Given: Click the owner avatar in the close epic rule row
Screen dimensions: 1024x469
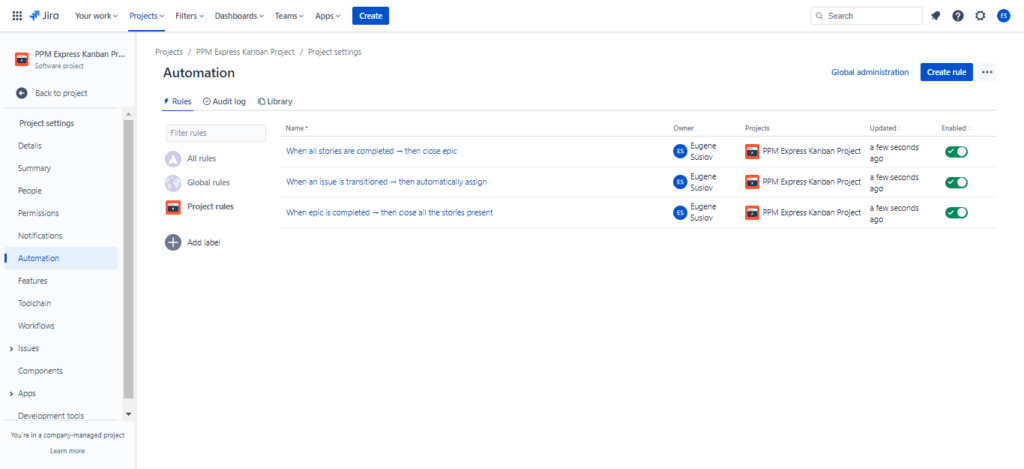Looking at the screenshot, I should [x=680, y=151].
